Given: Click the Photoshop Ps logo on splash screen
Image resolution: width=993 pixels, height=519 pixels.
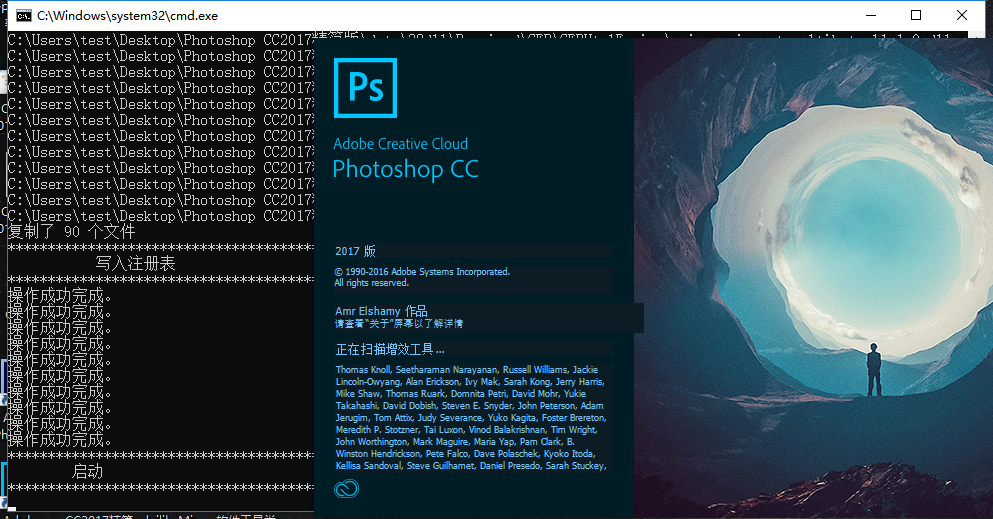Looking at the screenshot, I should [x=365, y=88].
